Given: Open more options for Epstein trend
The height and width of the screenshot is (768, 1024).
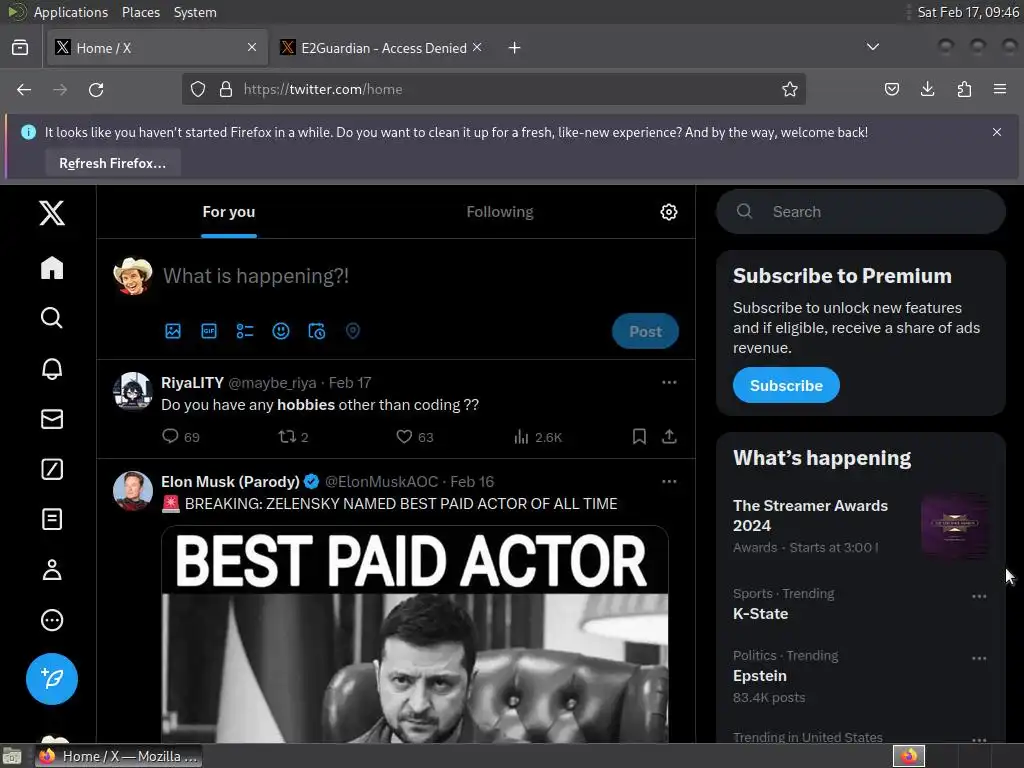Looking at the screenshot, I should [979, 658].
